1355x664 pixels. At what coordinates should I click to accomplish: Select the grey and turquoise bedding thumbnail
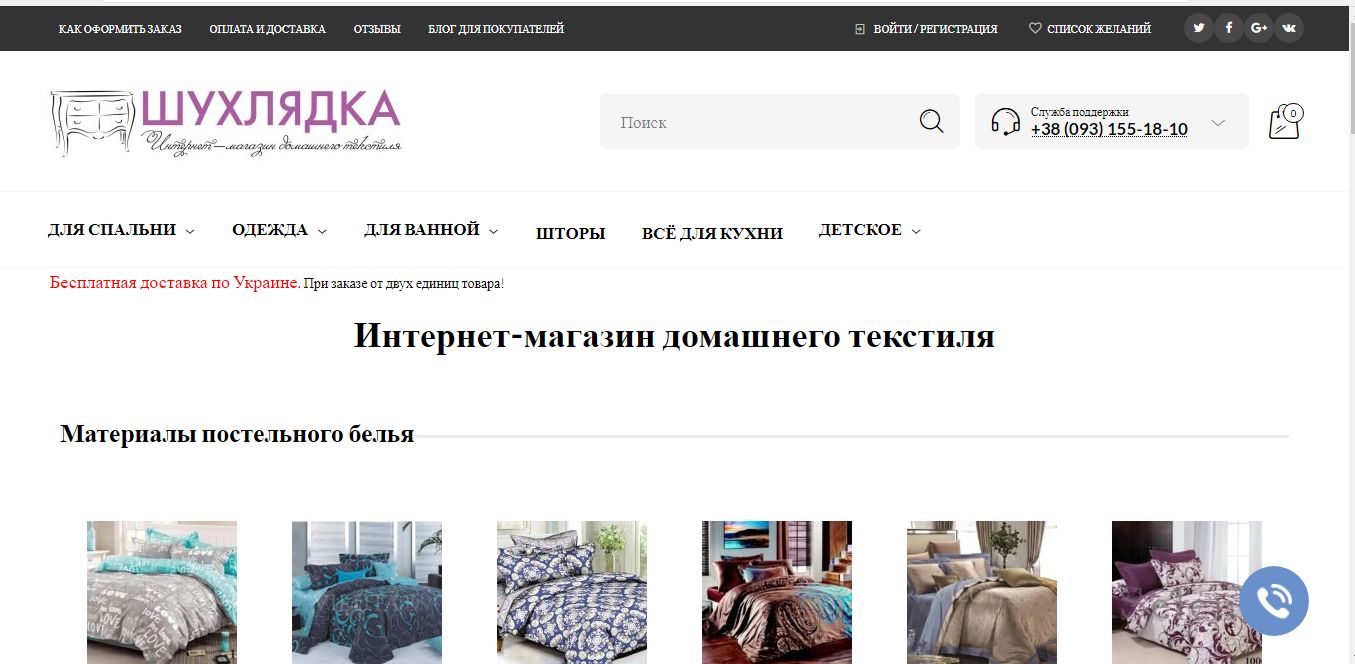point(162,592)
